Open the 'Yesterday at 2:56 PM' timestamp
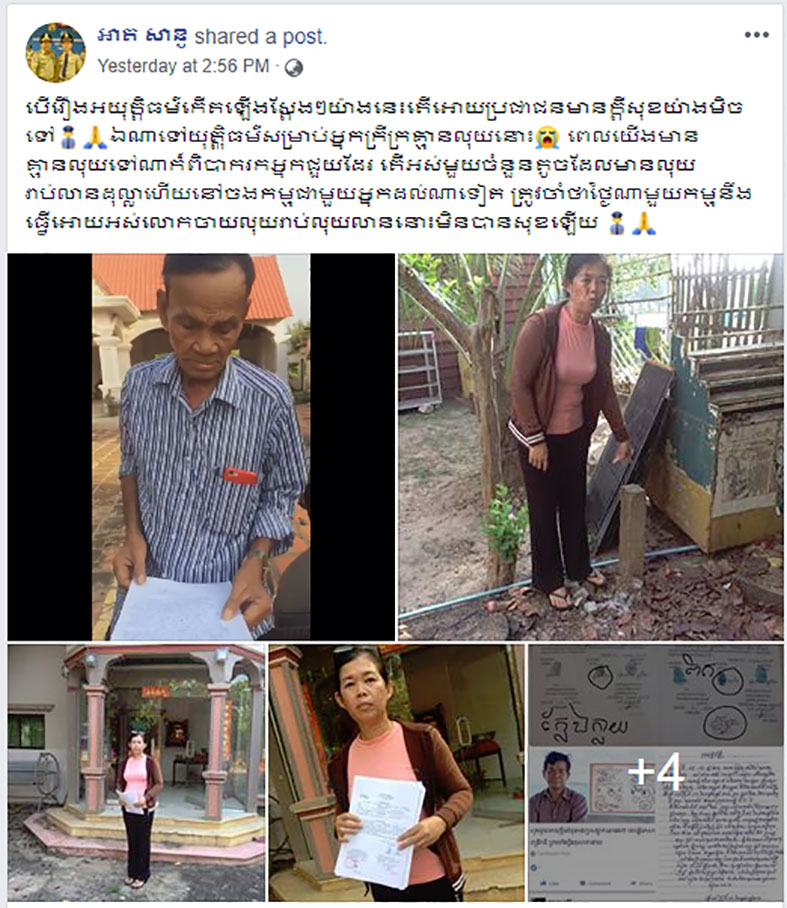This screenshot has height=908, width=787. tap(183, 66)
